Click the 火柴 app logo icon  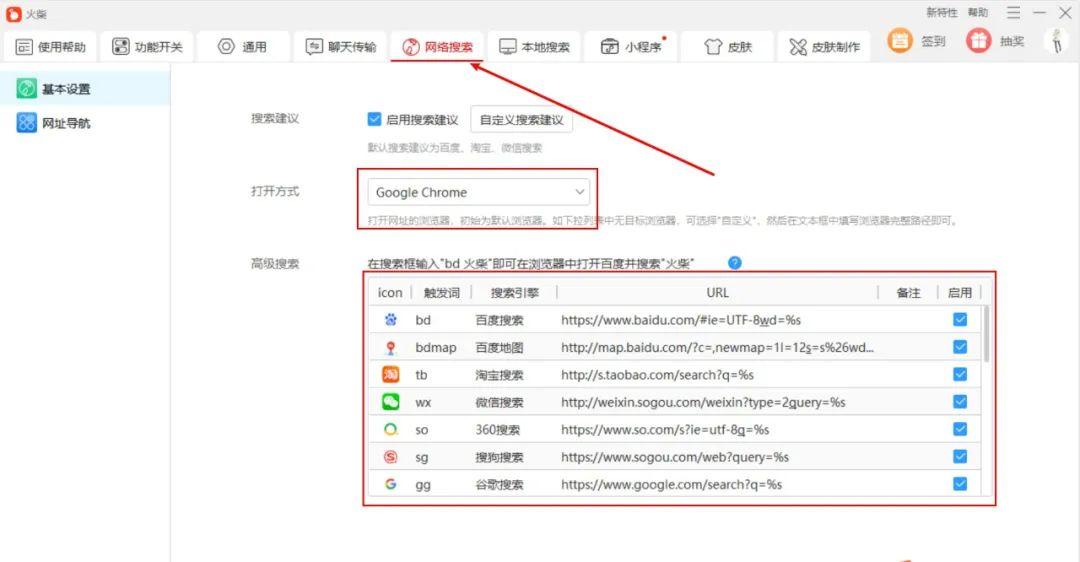13,14
